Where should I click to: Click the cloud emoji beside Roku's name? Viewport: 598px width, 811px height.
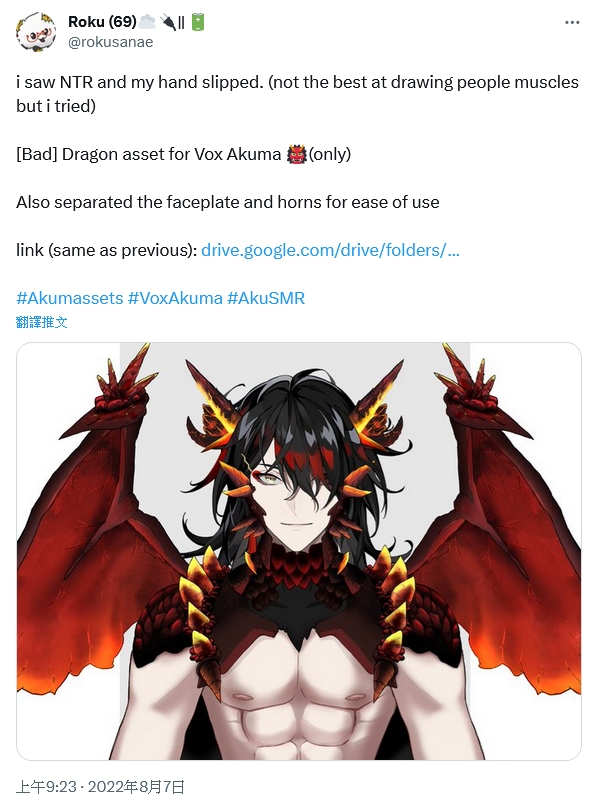(147, 22)
